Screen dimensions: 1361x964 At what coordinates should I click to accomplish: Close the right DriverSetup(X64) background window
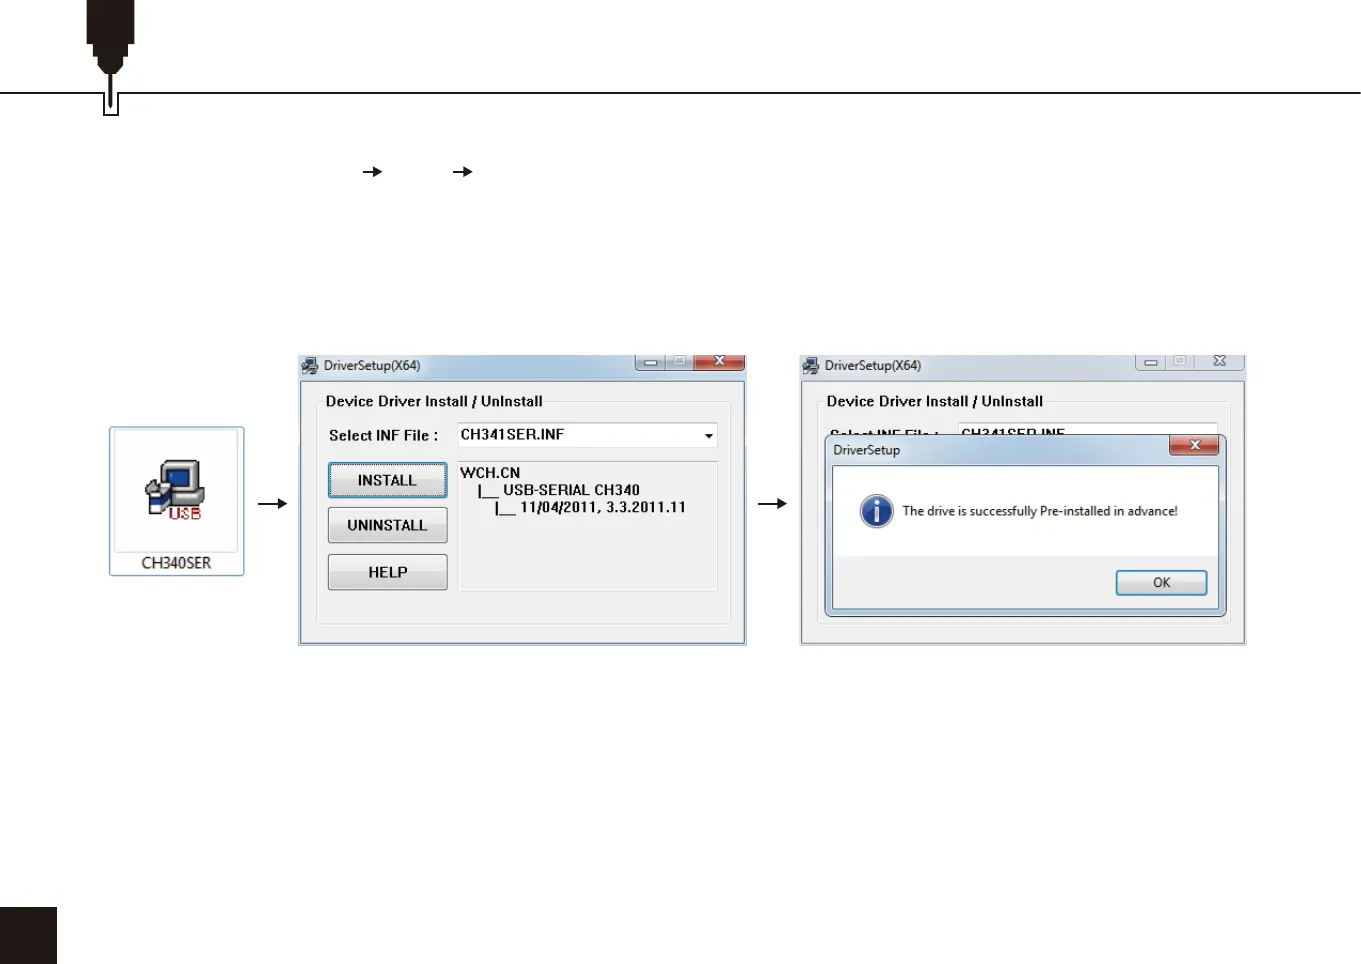pyautogui.click(x=1219, y=362)
